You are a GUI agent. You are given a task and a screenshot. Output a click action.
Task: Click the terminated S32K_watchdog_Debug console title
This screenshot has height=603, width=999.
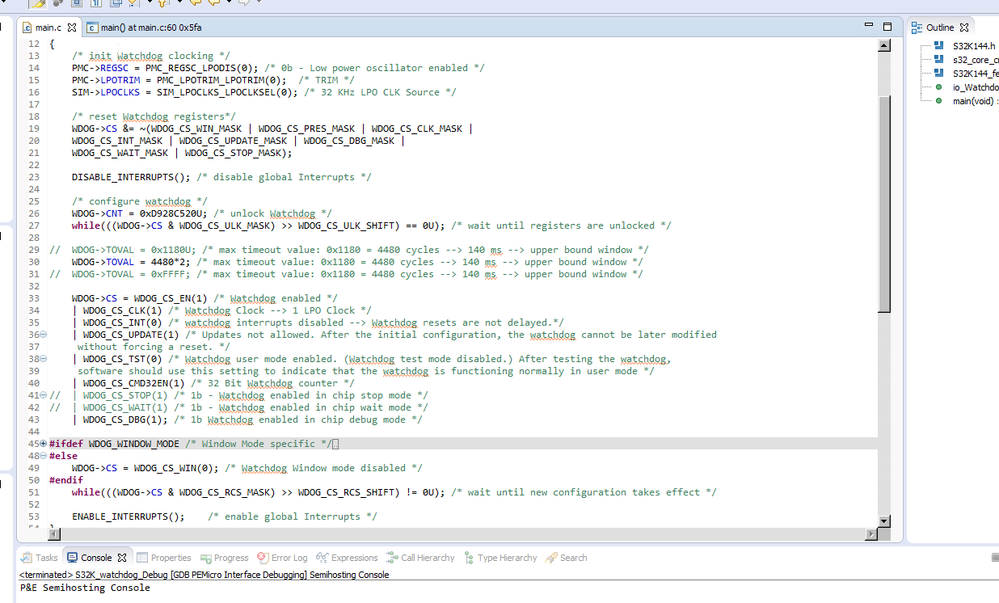(x=204, y=575)
